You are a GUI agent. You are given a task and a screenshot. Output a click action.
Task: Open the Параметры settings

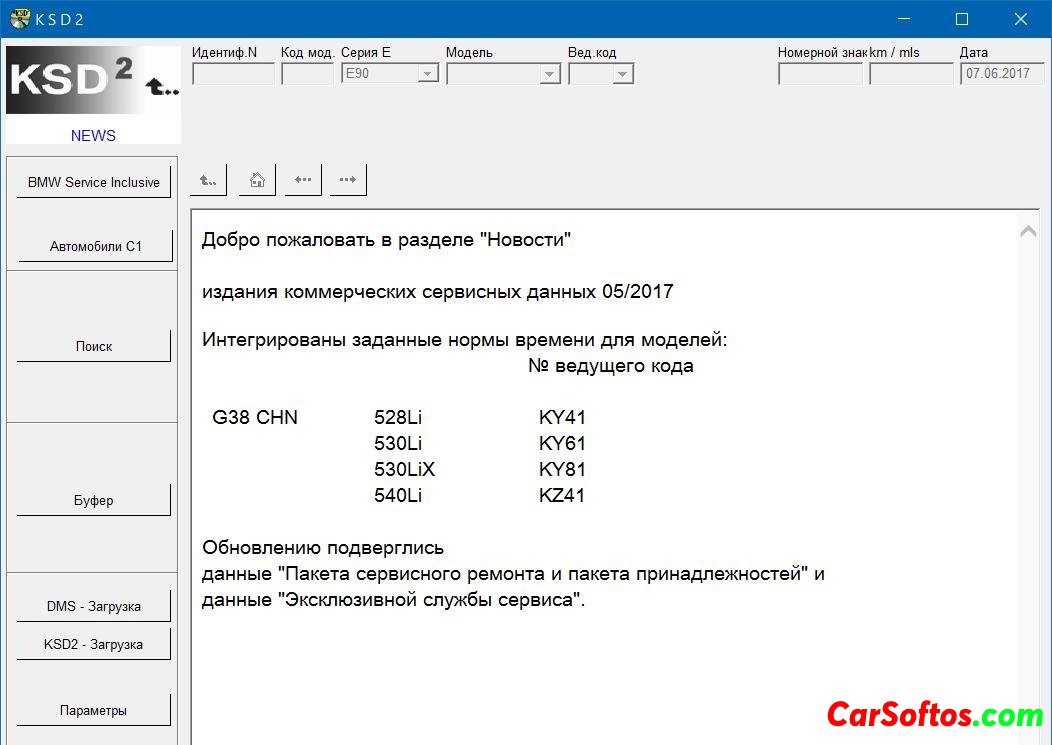(94, 711)
